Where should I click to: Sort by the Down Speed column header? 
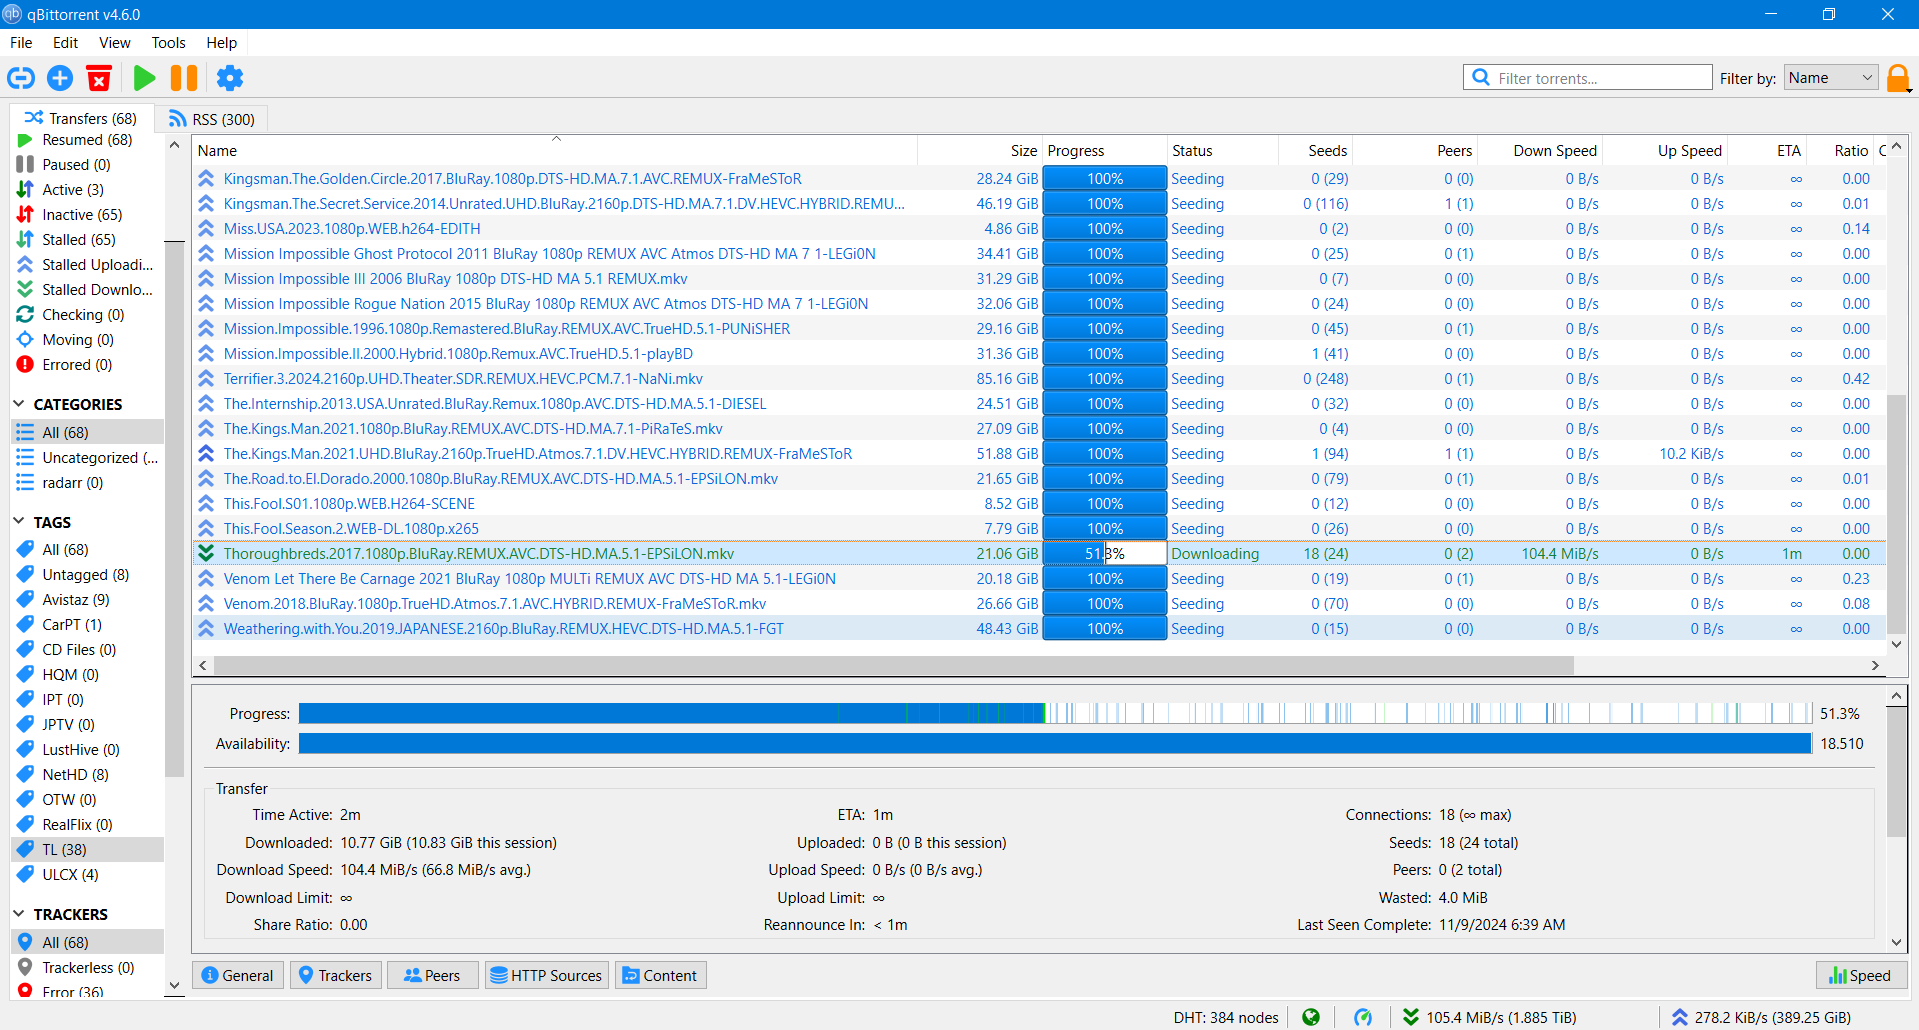(1541, 151)
